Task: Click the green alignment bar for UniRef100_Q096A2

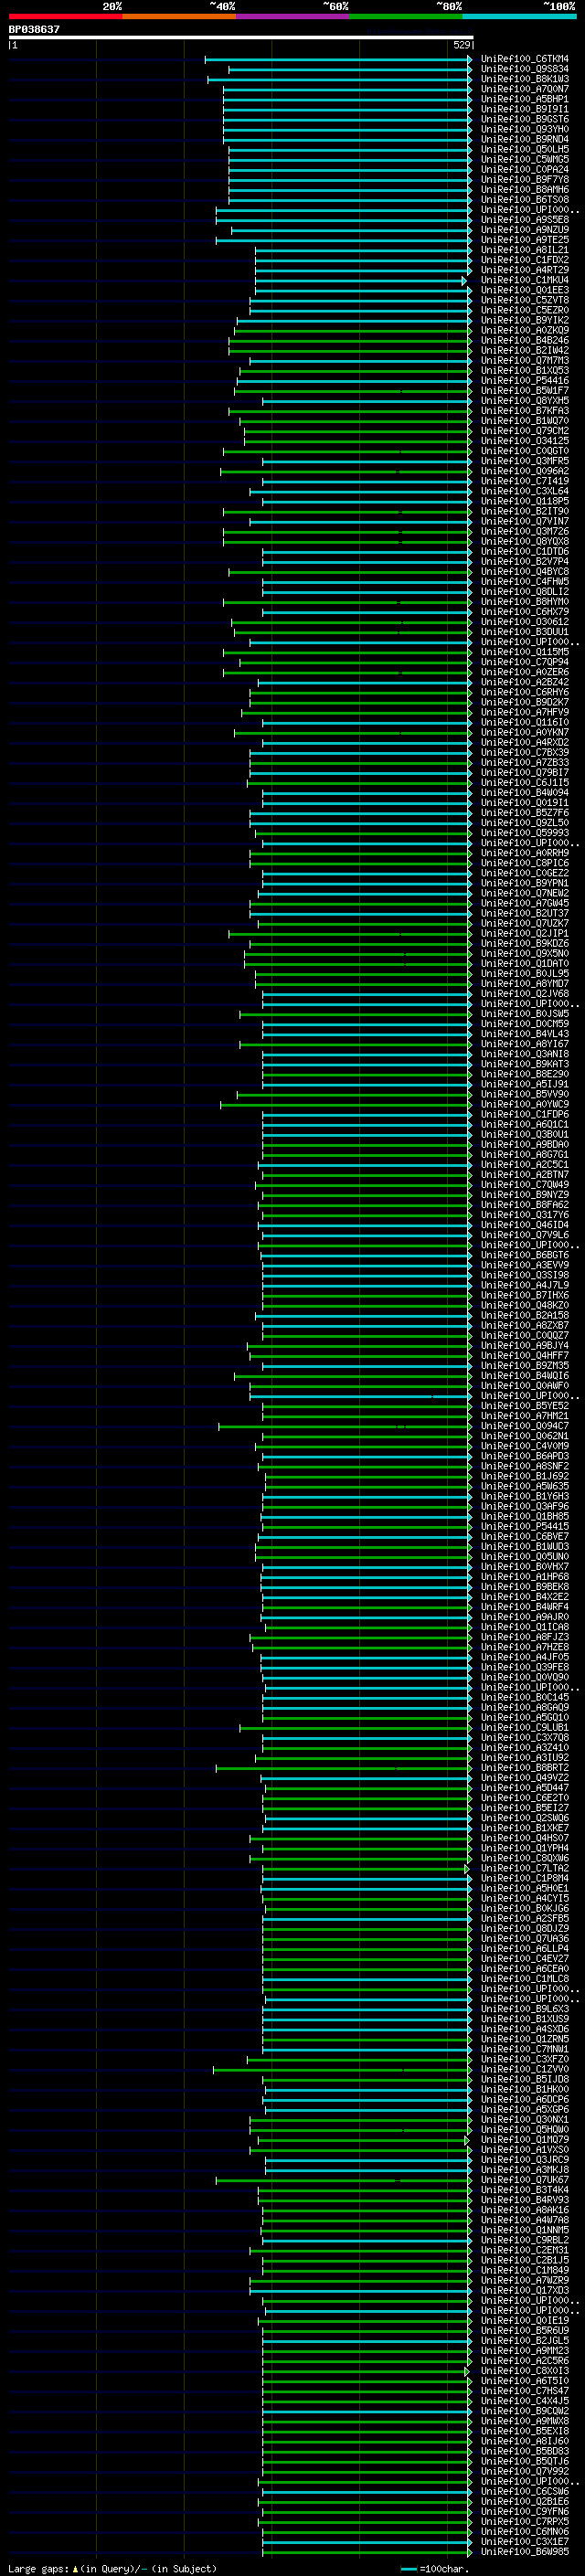Action: tap(346, 471)
